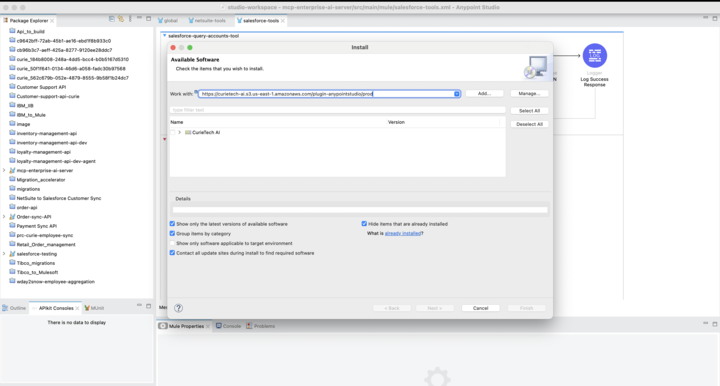Expand the Order-sync-API project
720x386 pixels.
(x=4, y=217)
